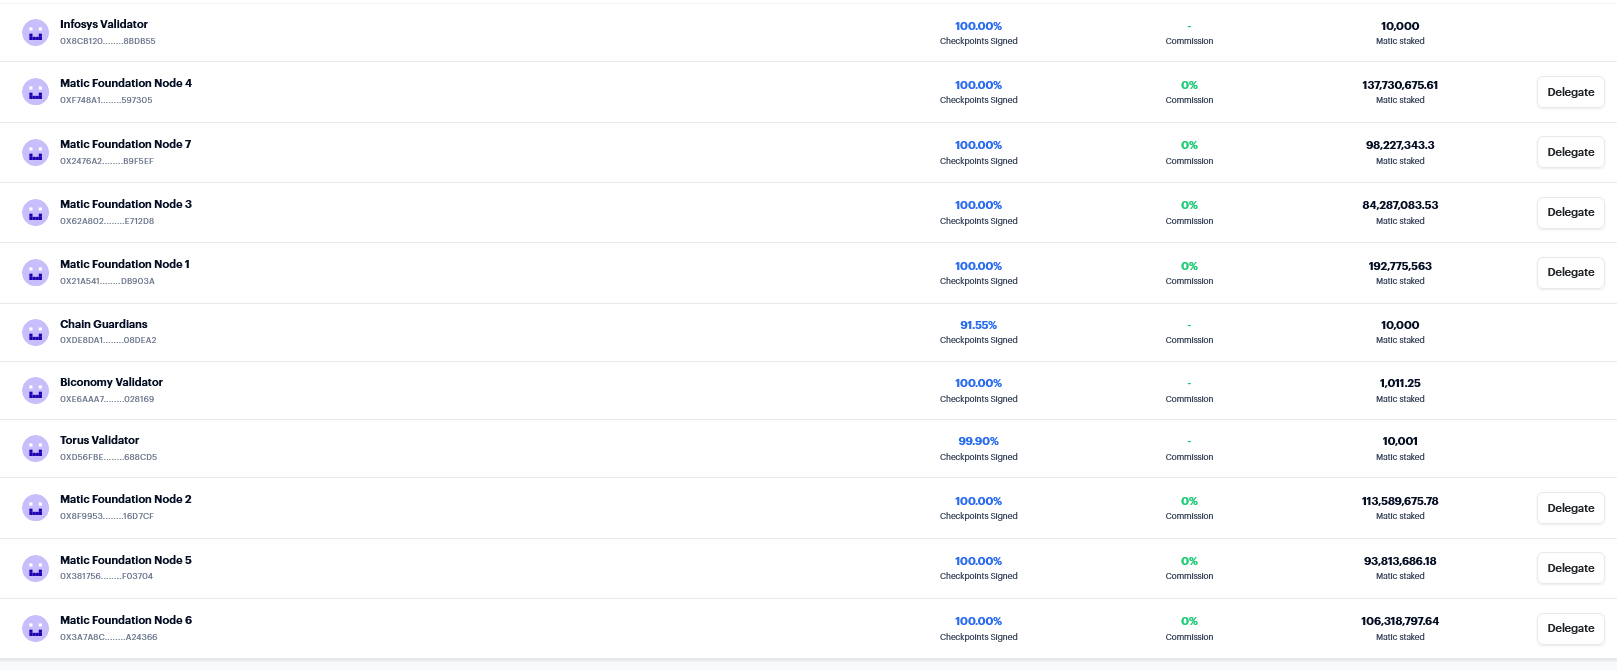Click Chain Guardians 91.55% checkpoints value
Screen dimensions: 1617x670
click(x=978, y=325)
